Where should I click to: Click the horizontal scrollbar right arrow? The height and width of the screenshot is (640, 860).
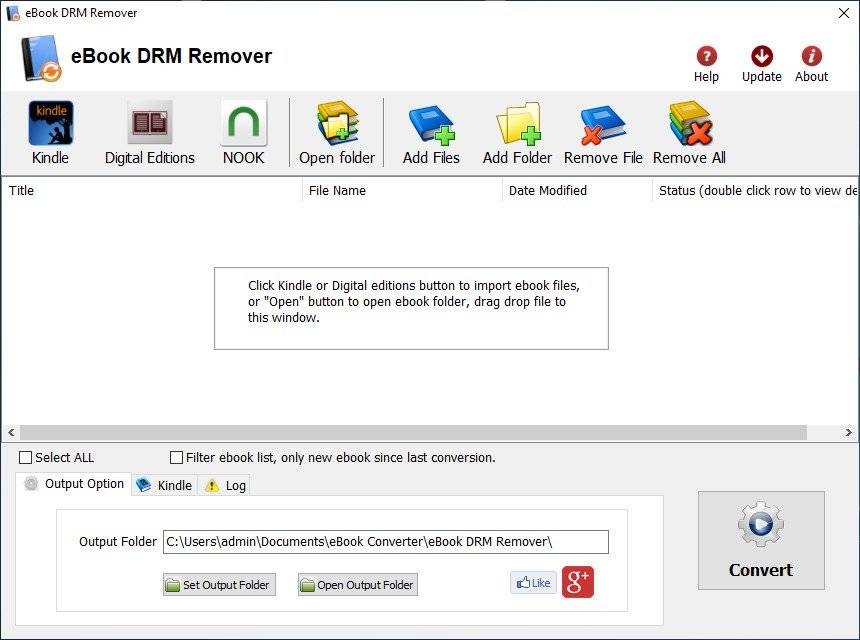(x=848, y=432)
